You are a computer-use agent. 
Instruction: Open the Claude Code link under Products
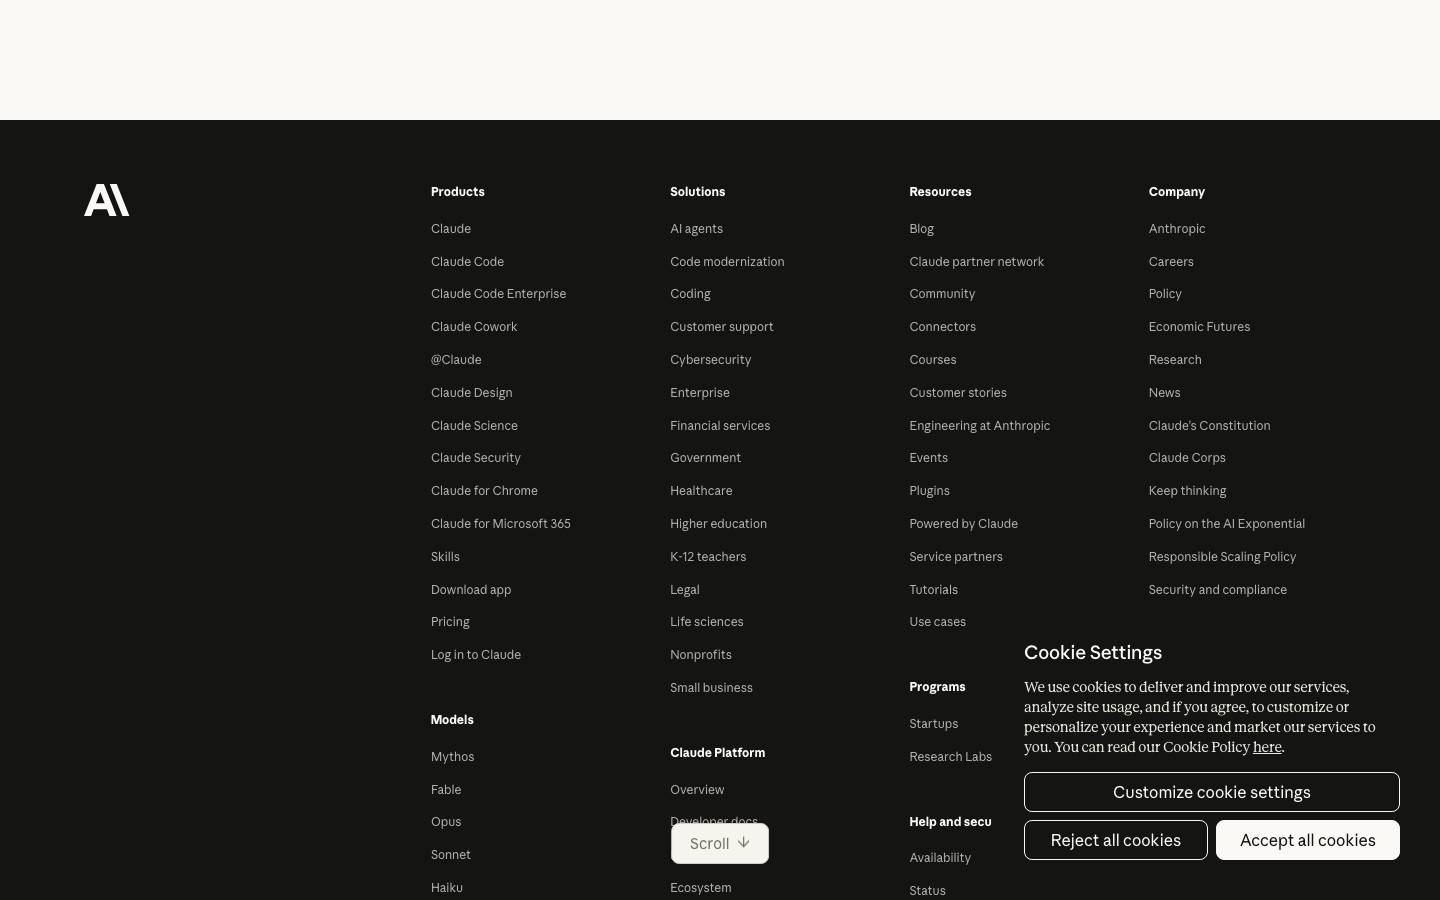[x=467, y=261]
